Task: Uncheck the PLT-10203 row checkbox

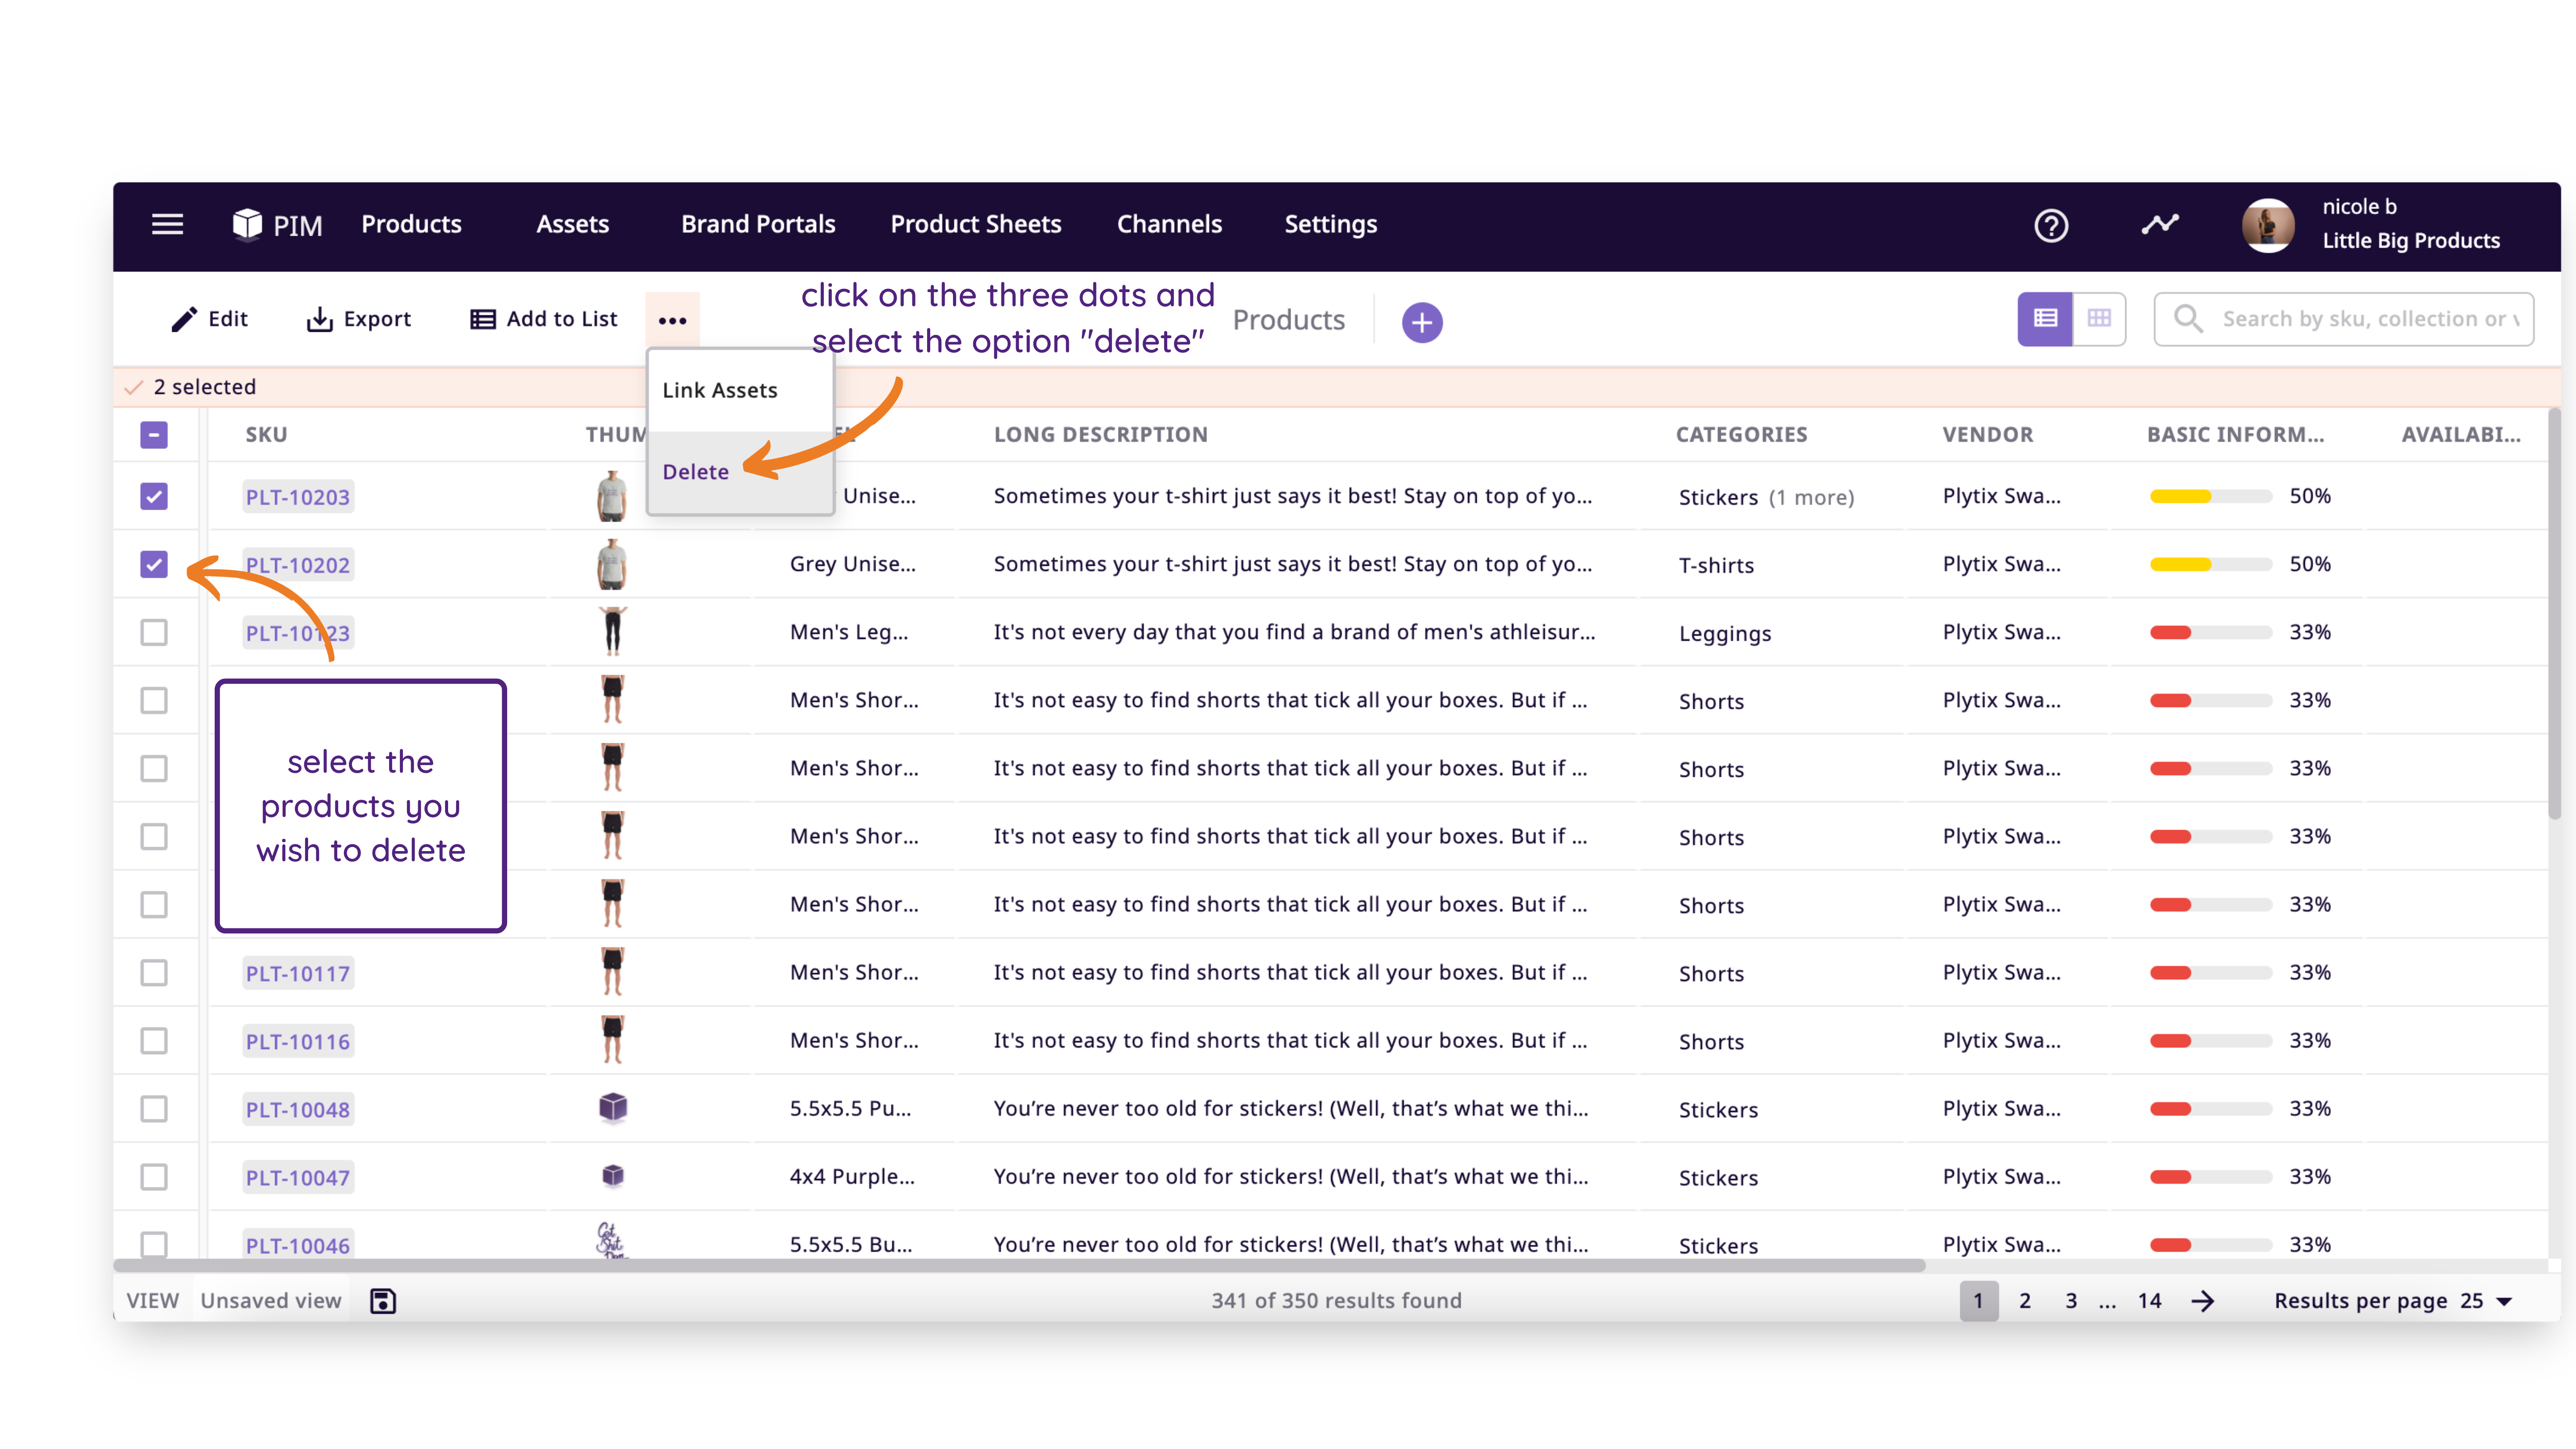Action: coord(154,497)
